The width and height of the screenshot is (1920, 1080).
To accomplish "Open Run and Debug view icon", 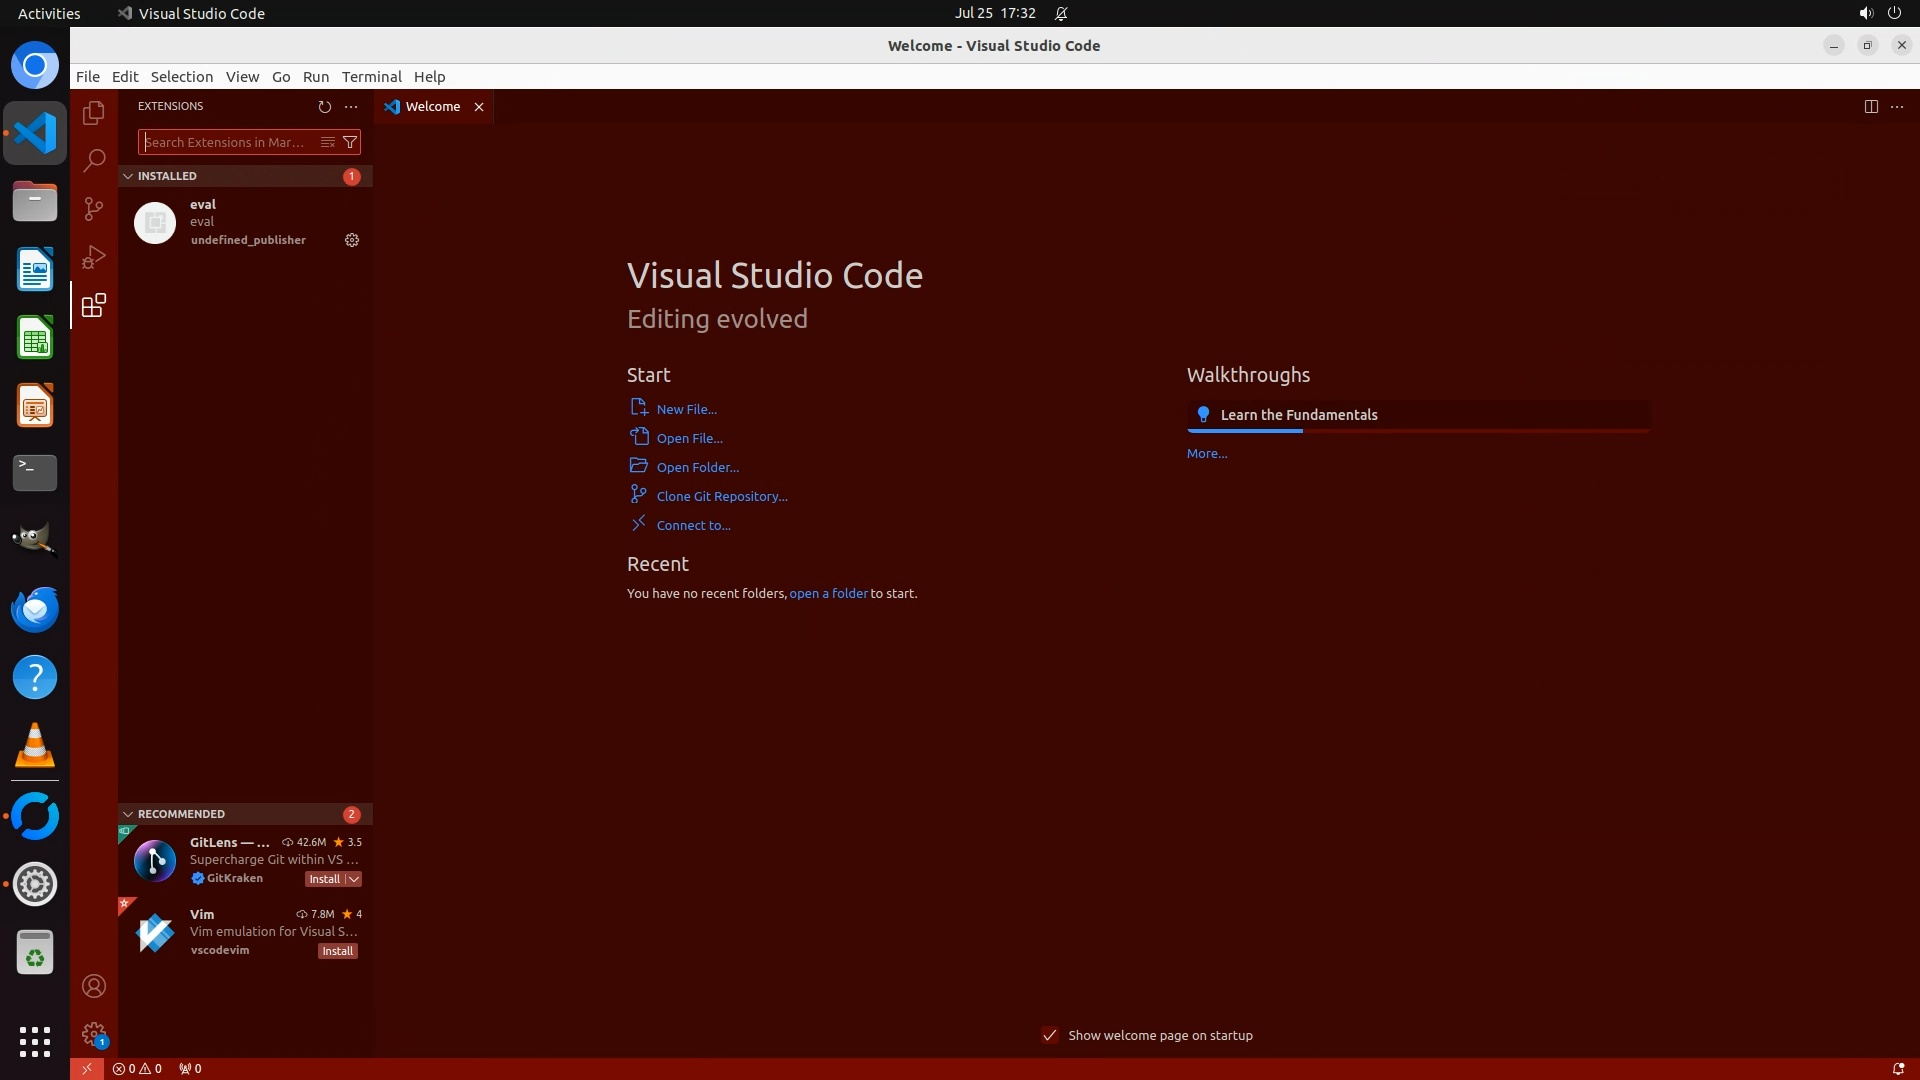I will pos(94,257).
